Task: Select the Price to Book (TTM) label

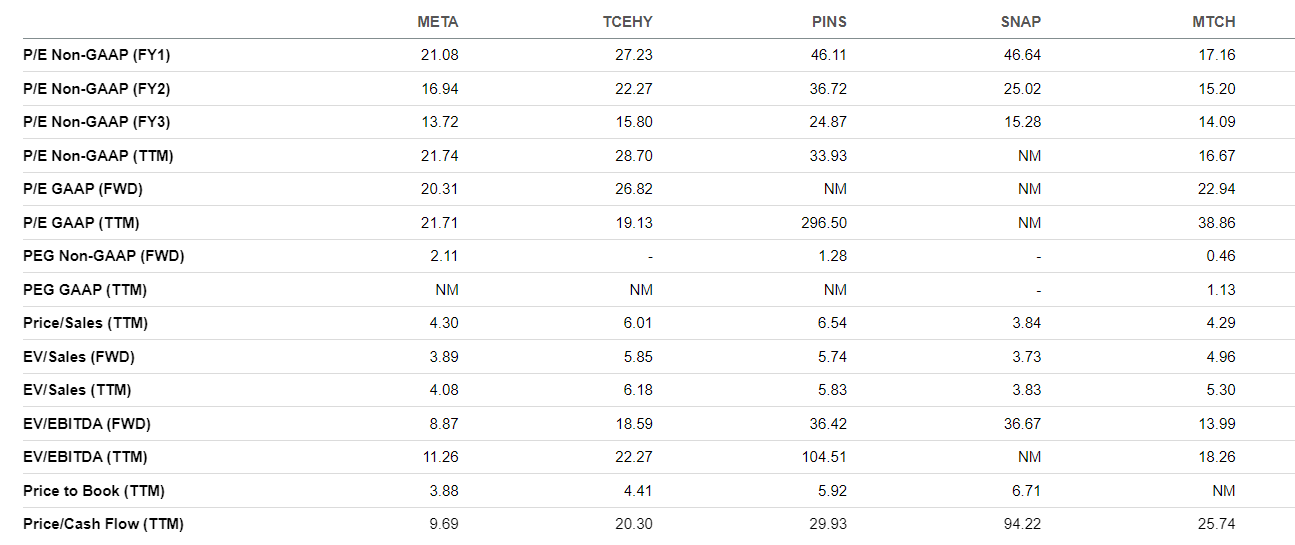Action: [x=93, y=491]
